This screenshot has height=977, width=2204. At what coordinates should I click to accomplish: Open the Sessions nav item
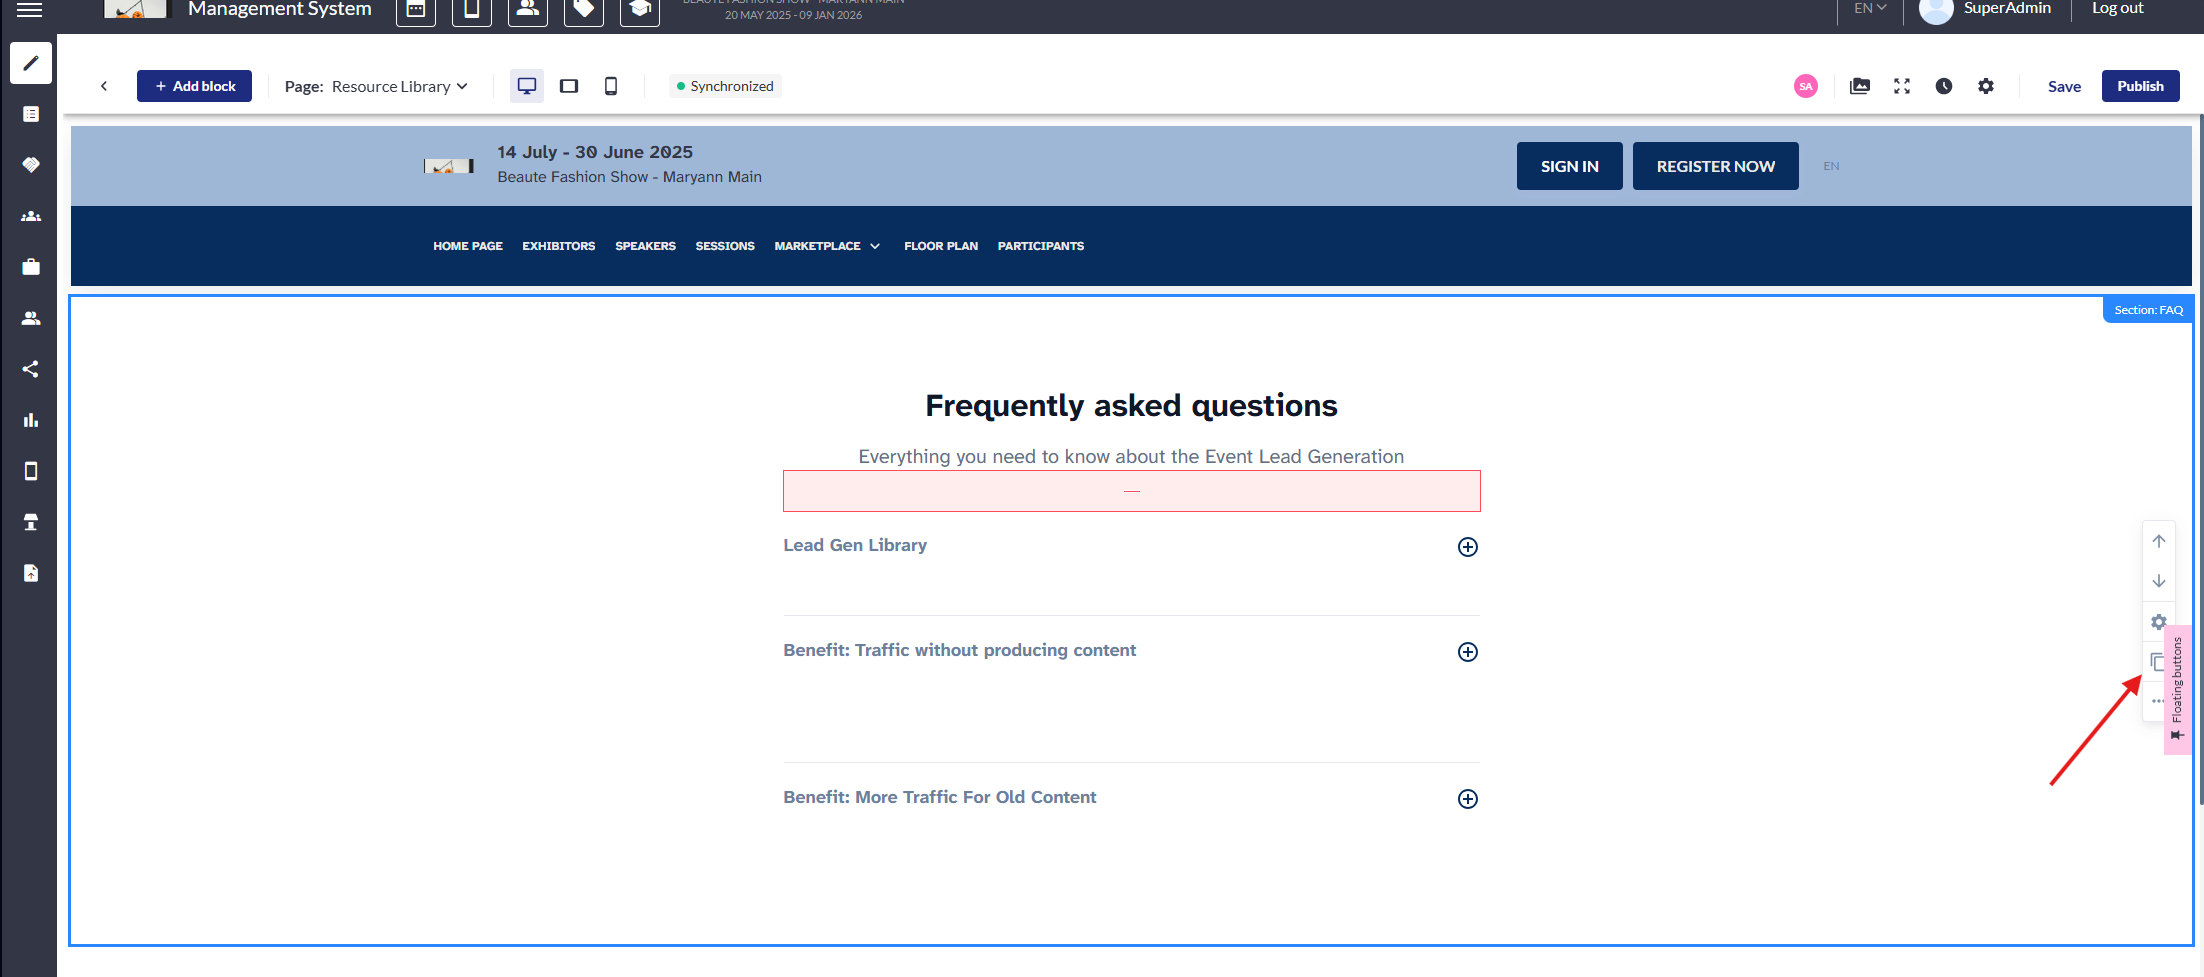coord(725,246)
